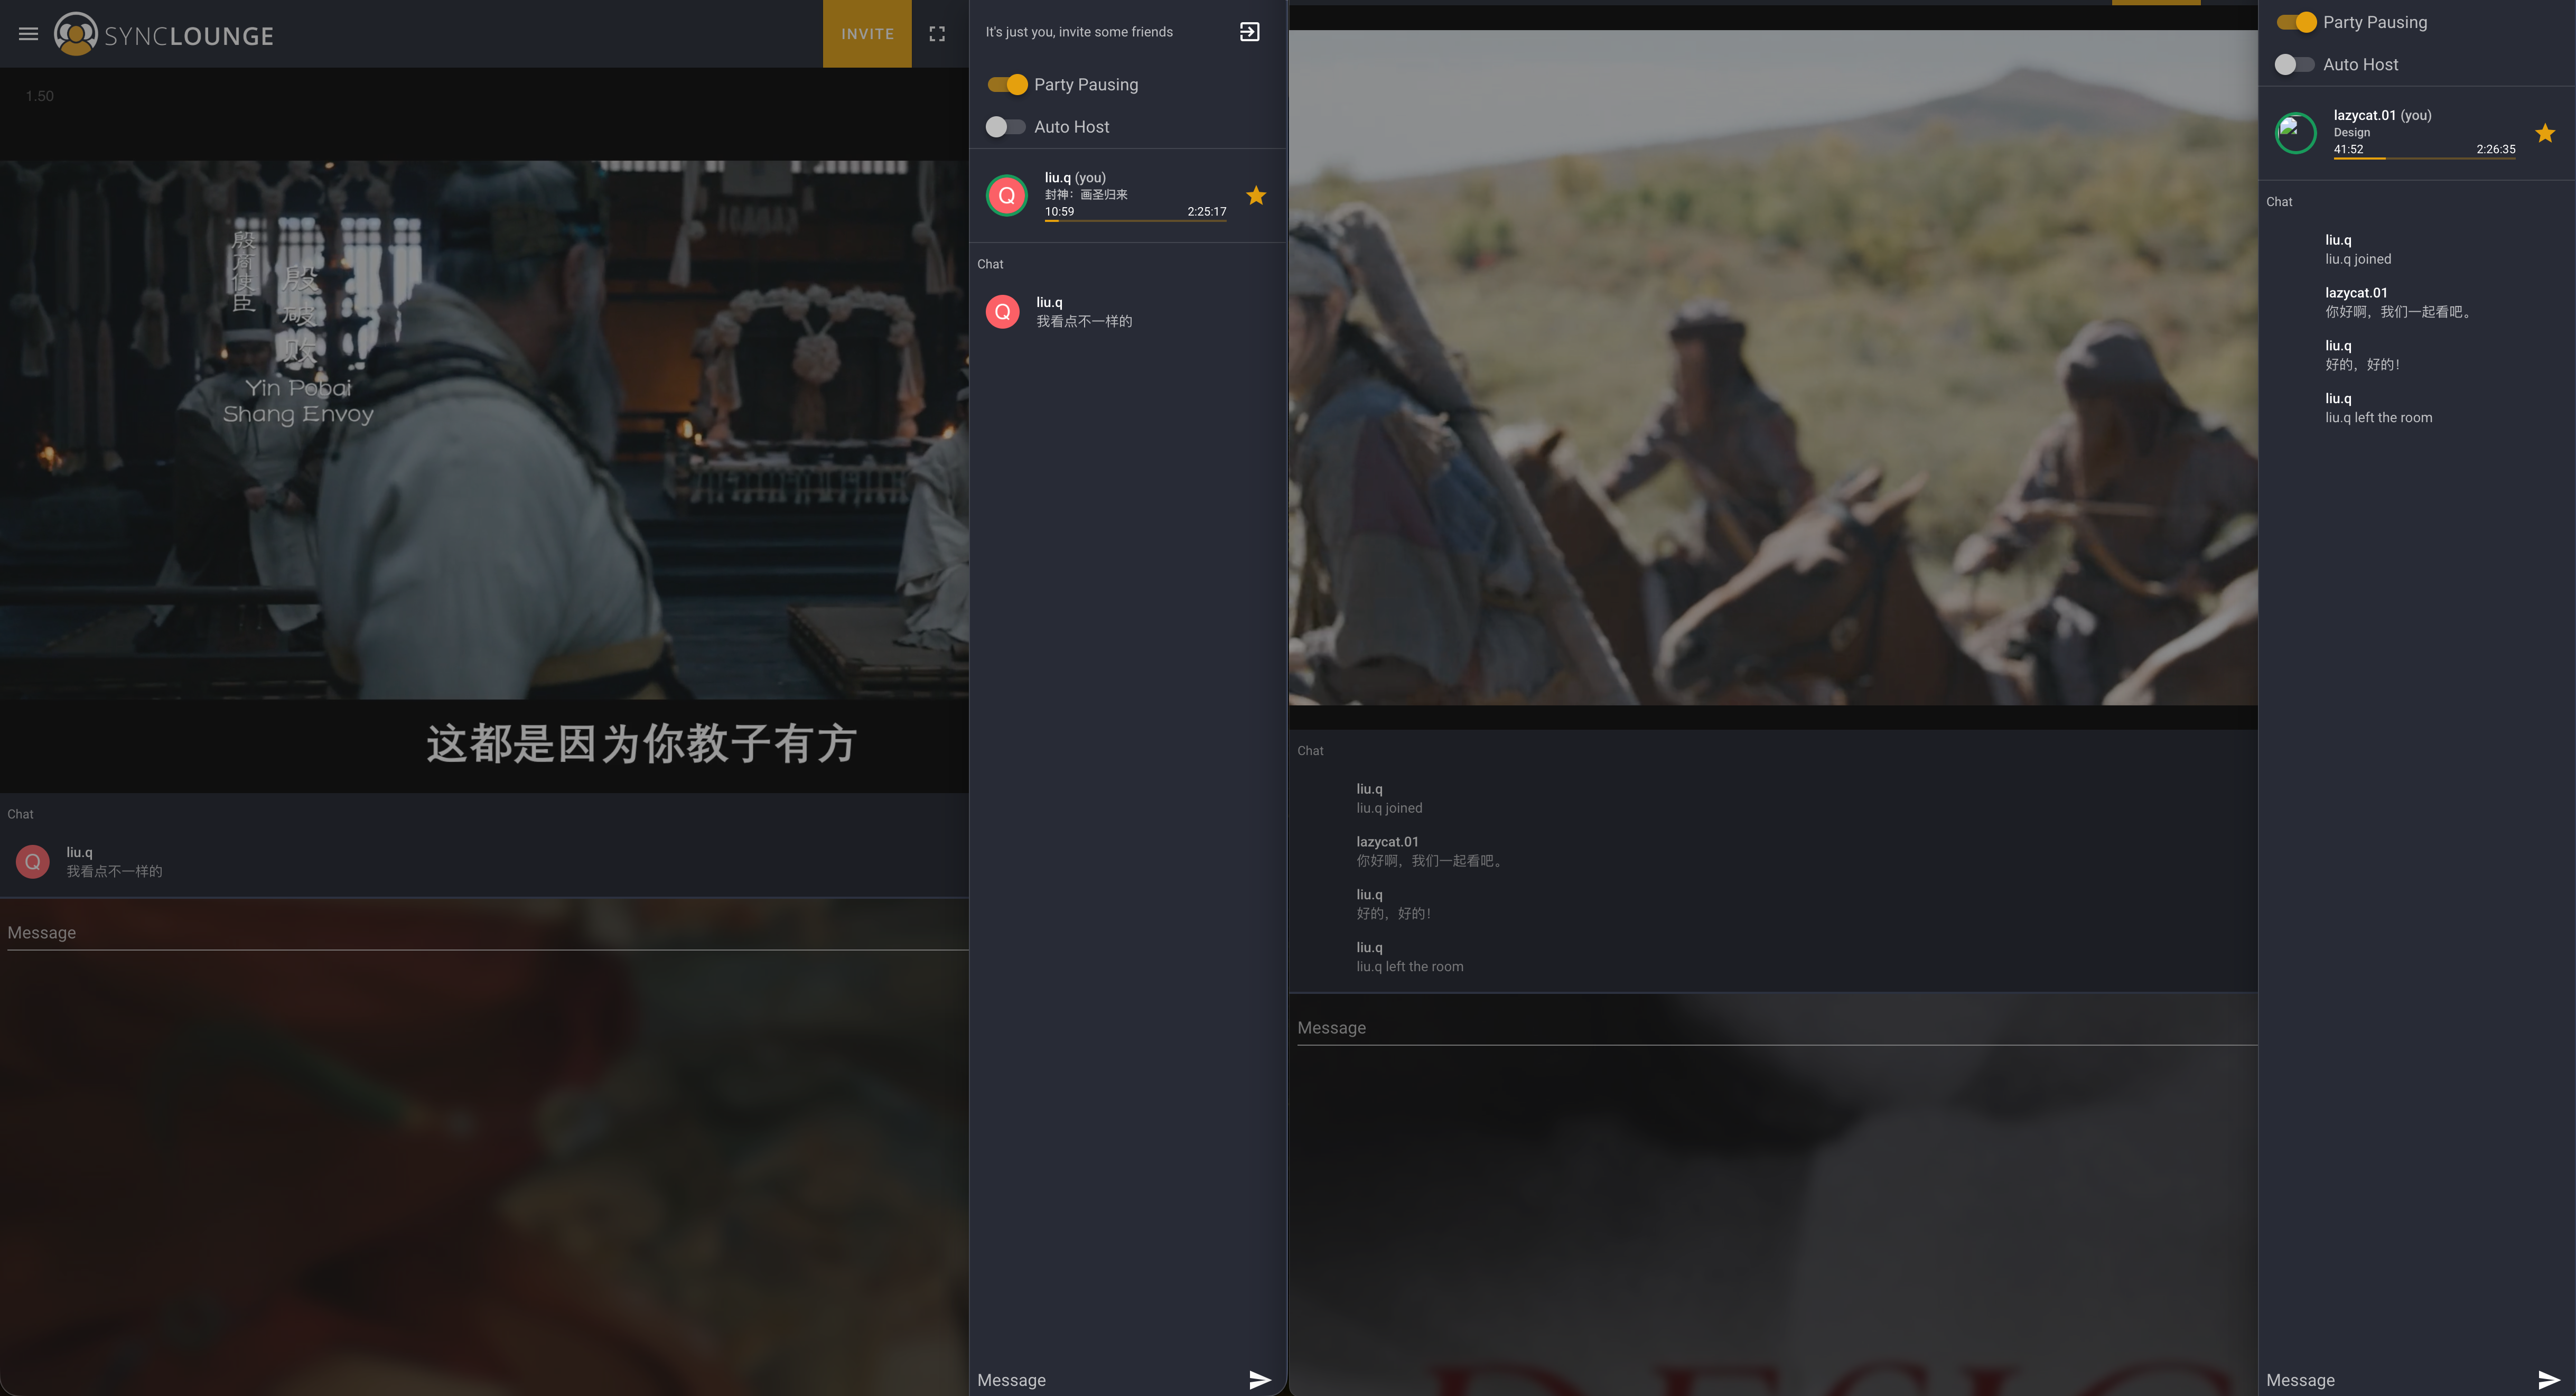Send message with arrow in lazycat.01's sidebar
This screenshot has width=2576, height=1396.
coord(2549,1380)
